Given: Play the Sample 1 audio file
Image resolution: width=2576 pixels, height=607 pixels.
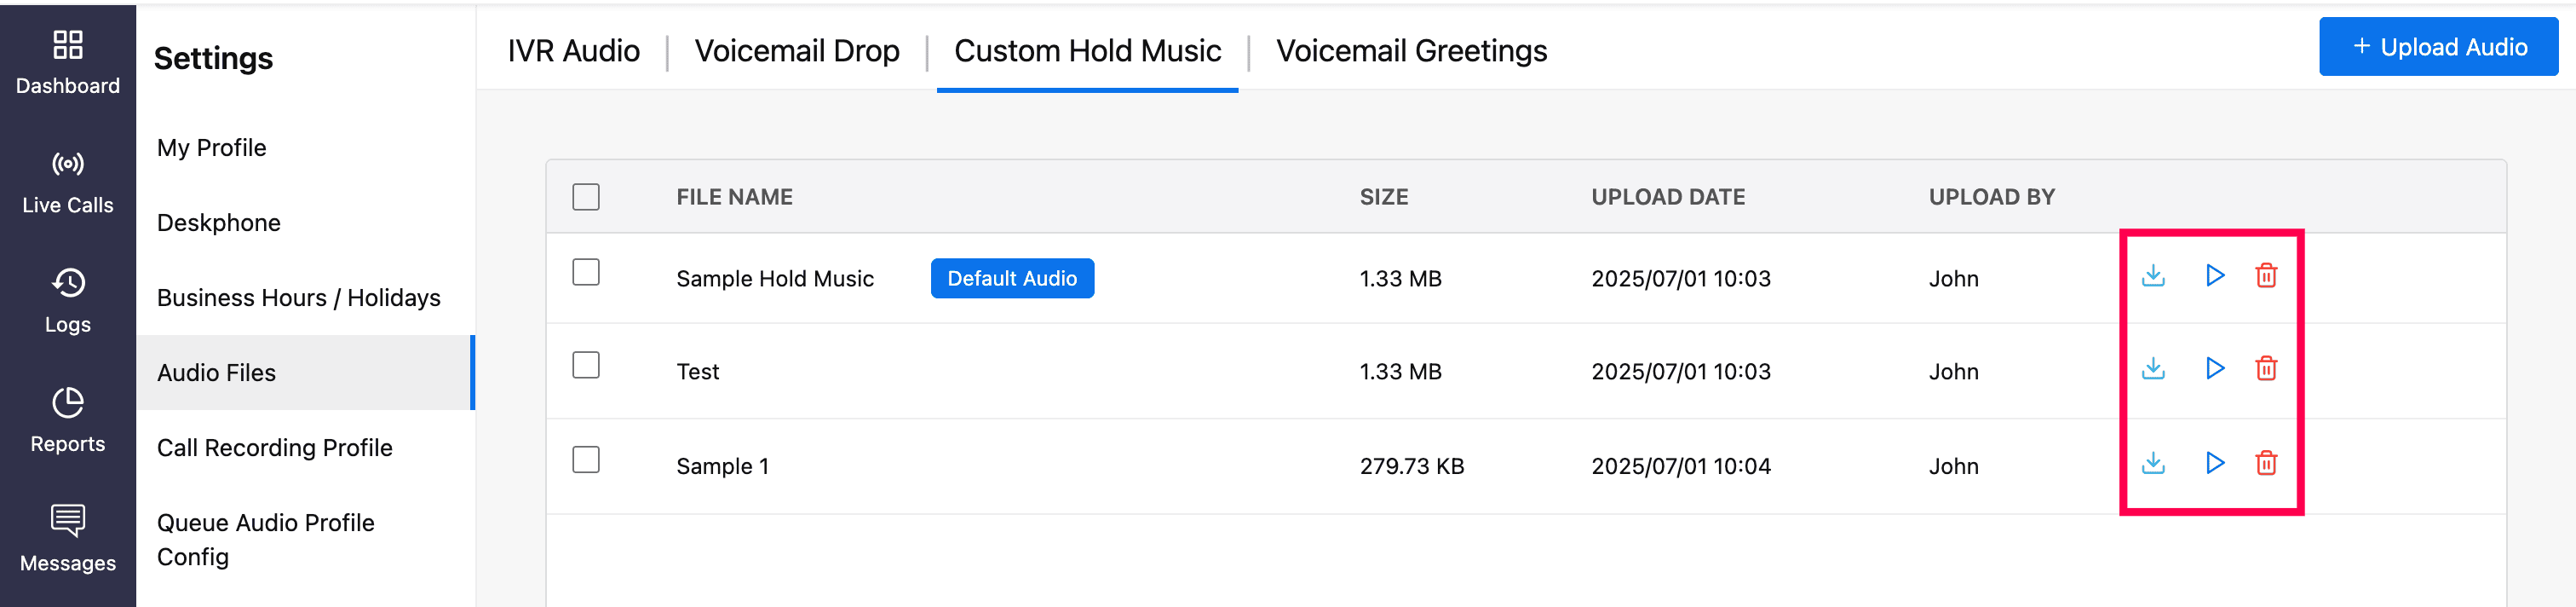Looking at the screenshot, I should point(2215,463).
